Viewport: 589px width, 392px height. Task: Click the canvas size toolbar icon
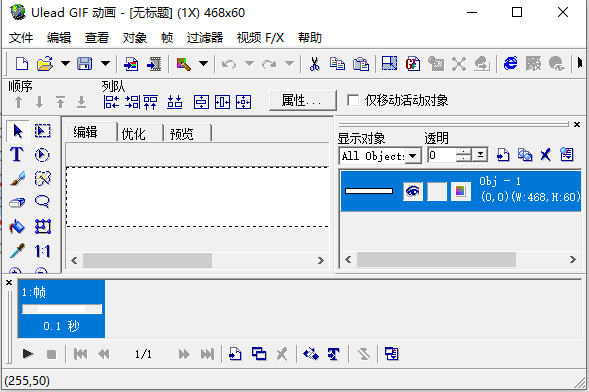390,63
